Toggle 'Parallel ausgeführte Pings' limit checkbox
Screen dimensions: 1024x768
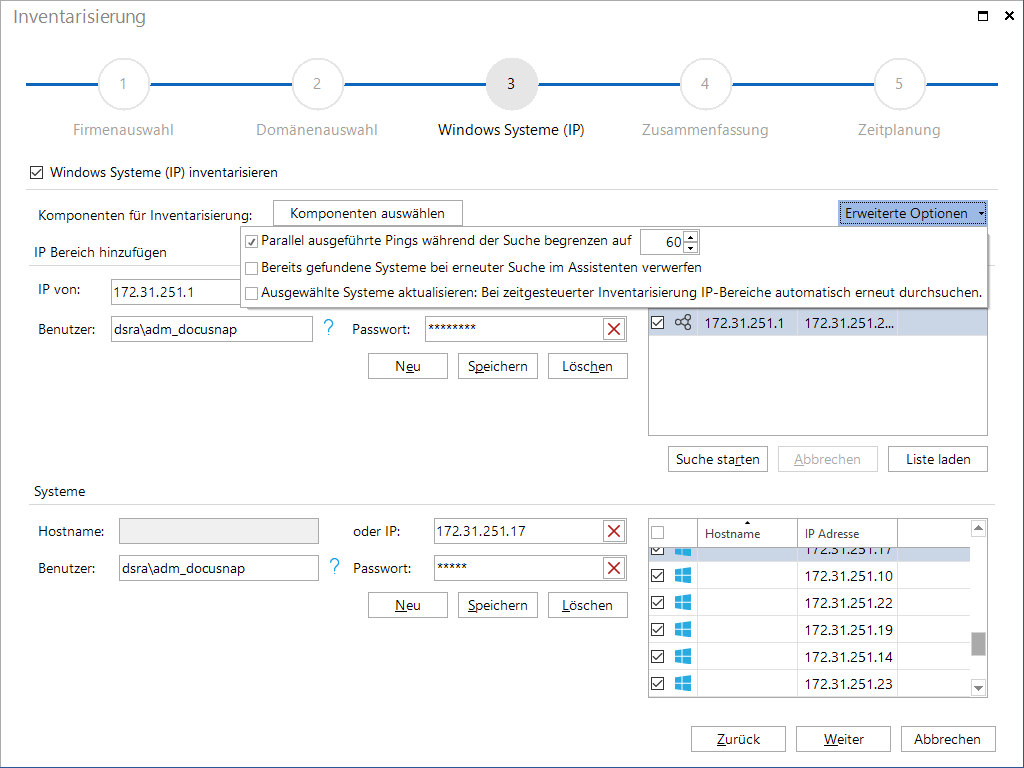[x=251, y=242]
